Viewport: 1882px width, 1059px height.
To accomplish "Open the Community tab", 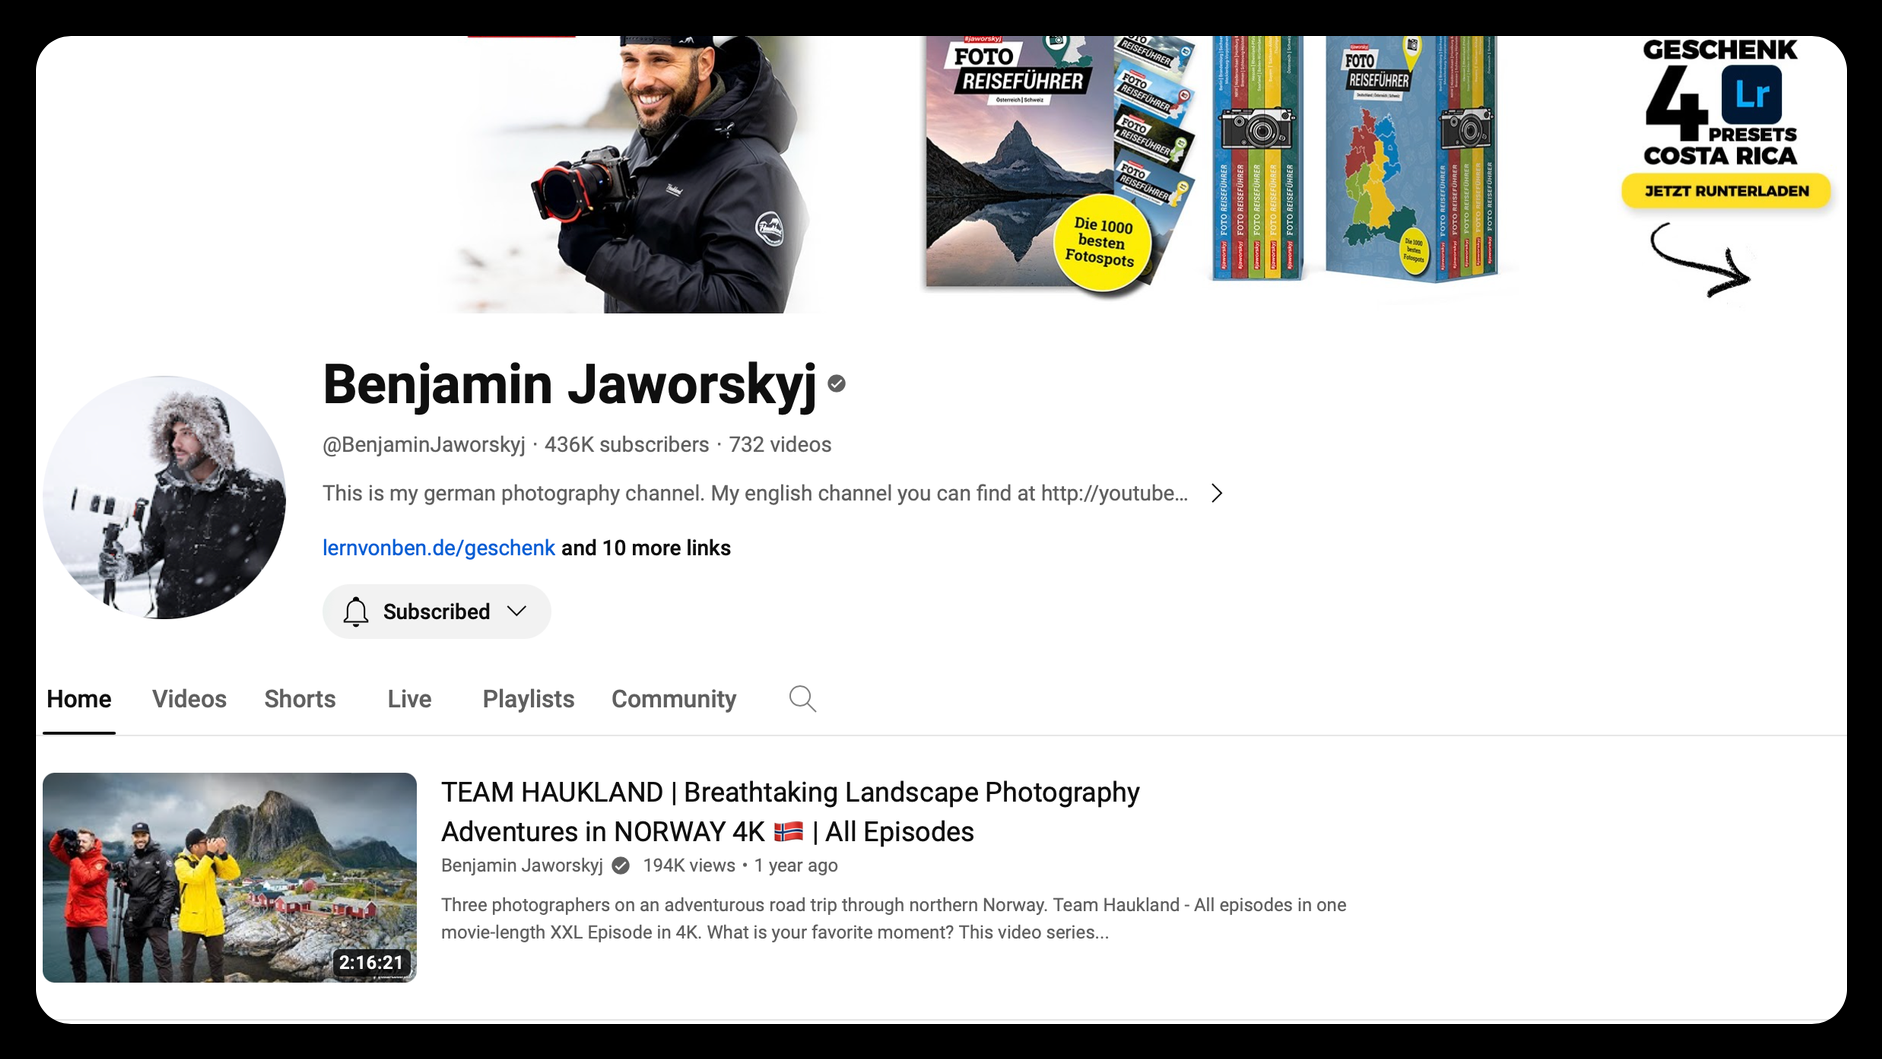I will (x=673, y=699).
